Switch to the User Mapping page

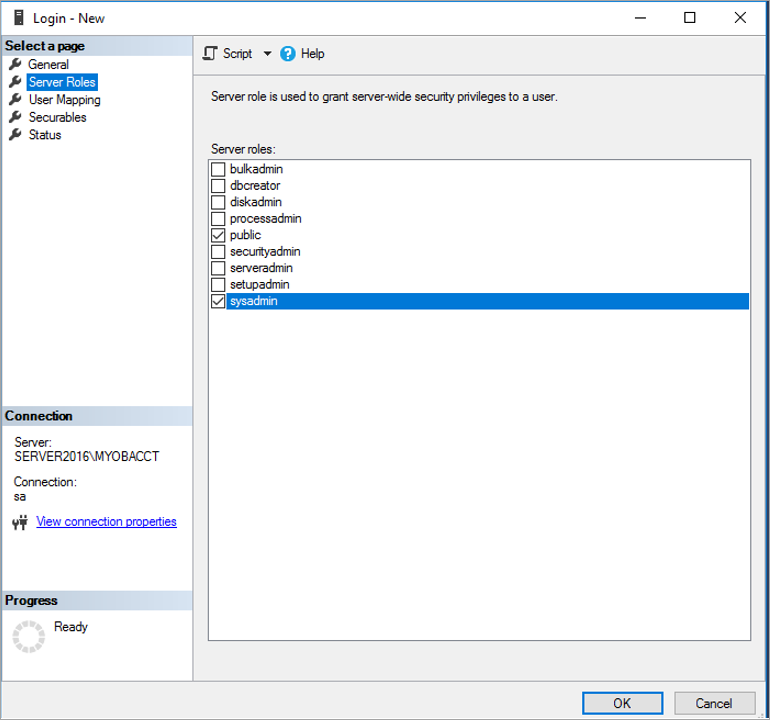pyautogui.click(x=64, y=100)
